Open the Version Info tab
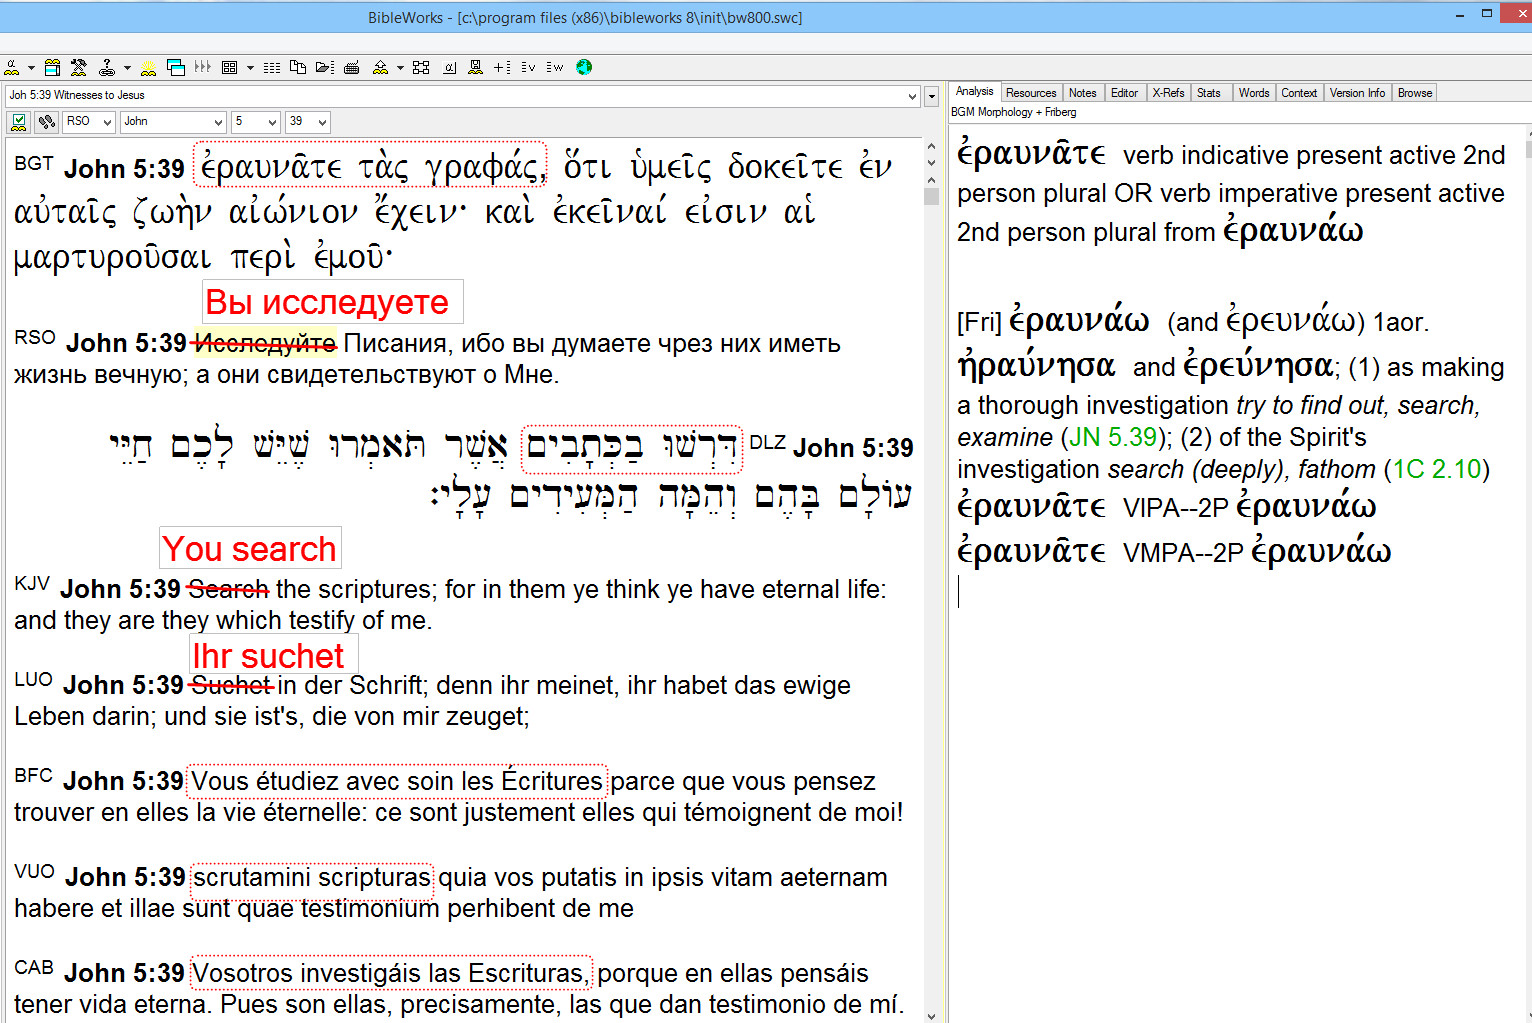The width and height of the screenshot is (1532, 1023). click(1357, 93)
